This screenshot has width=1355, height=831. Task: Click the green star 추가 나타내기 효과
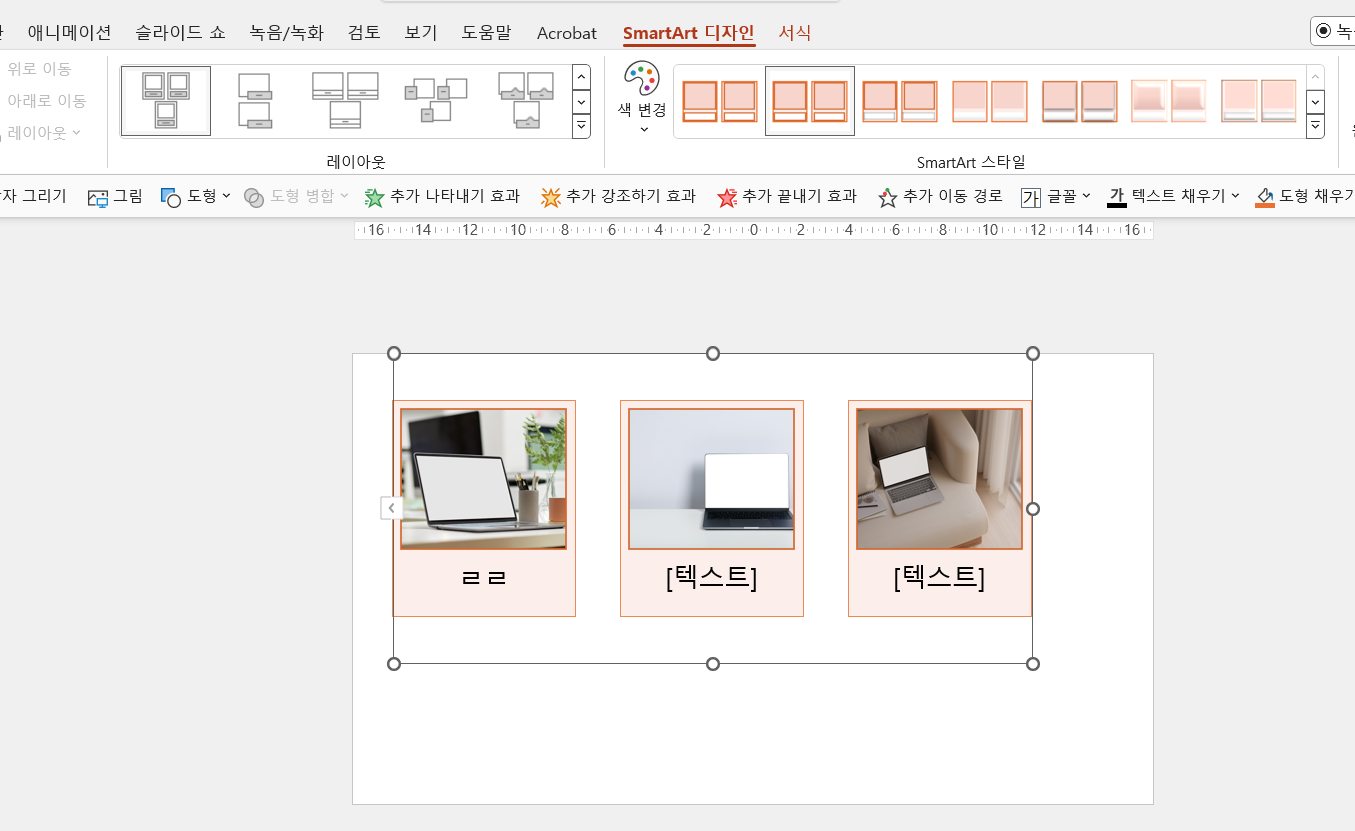(442, 196)
